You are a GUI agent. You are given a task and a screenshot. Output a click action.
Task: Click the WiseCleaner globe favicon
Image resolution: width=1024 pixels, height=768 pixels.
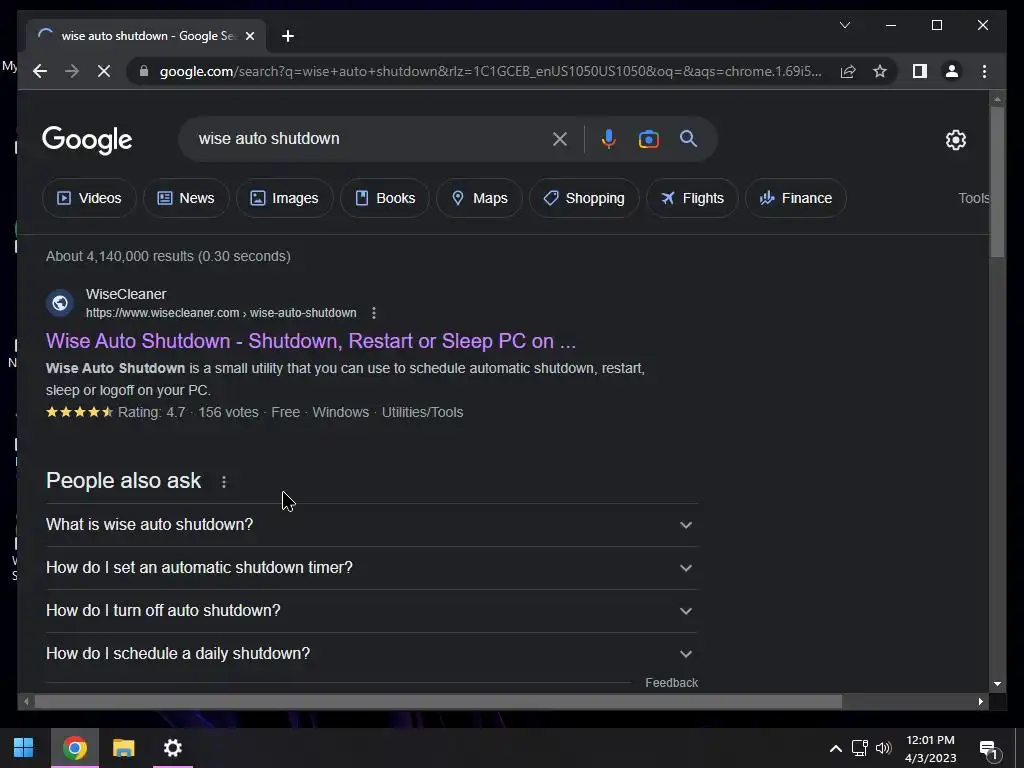[60, 303]
